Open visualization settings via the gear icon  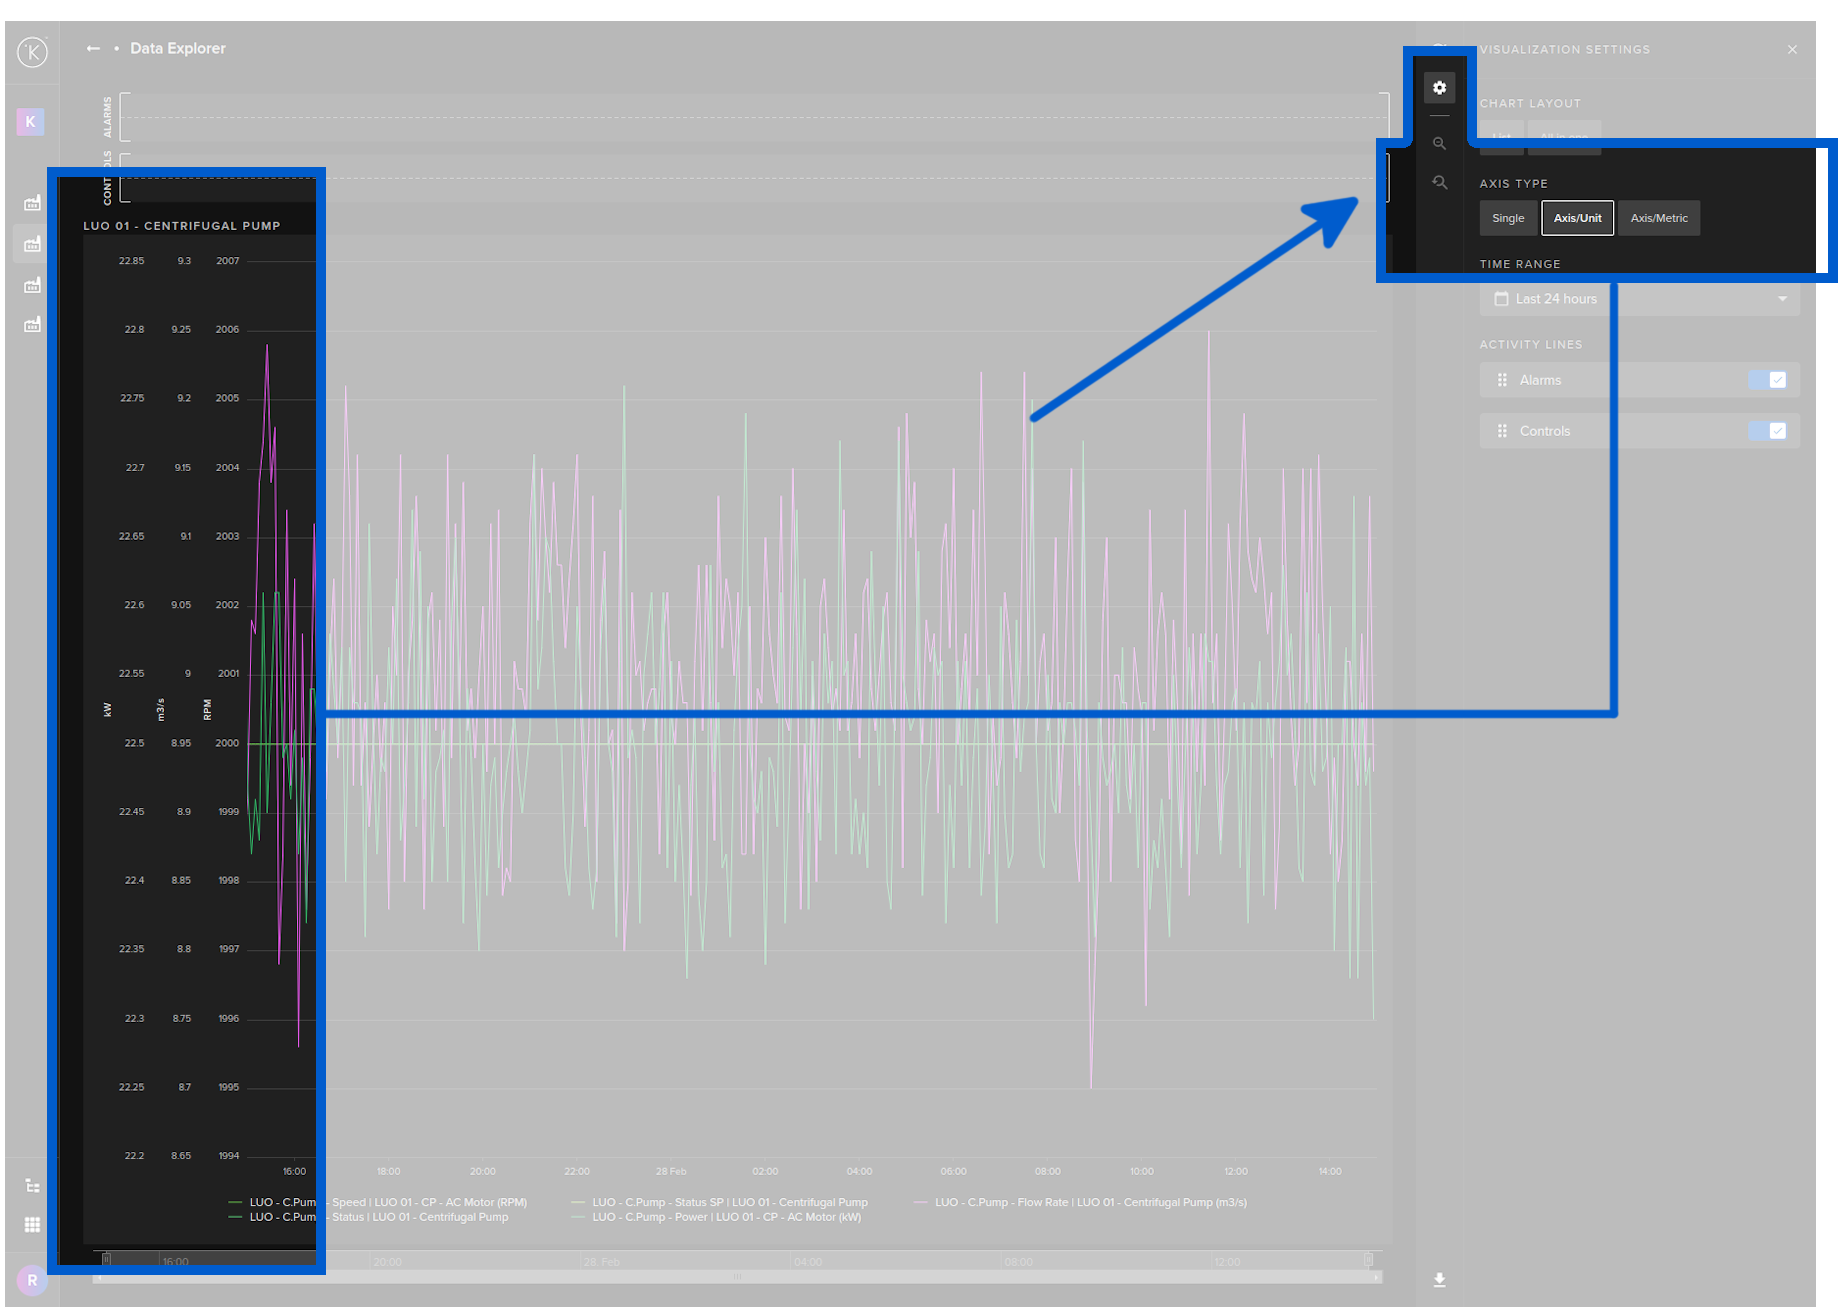[x=1439, y=88]
